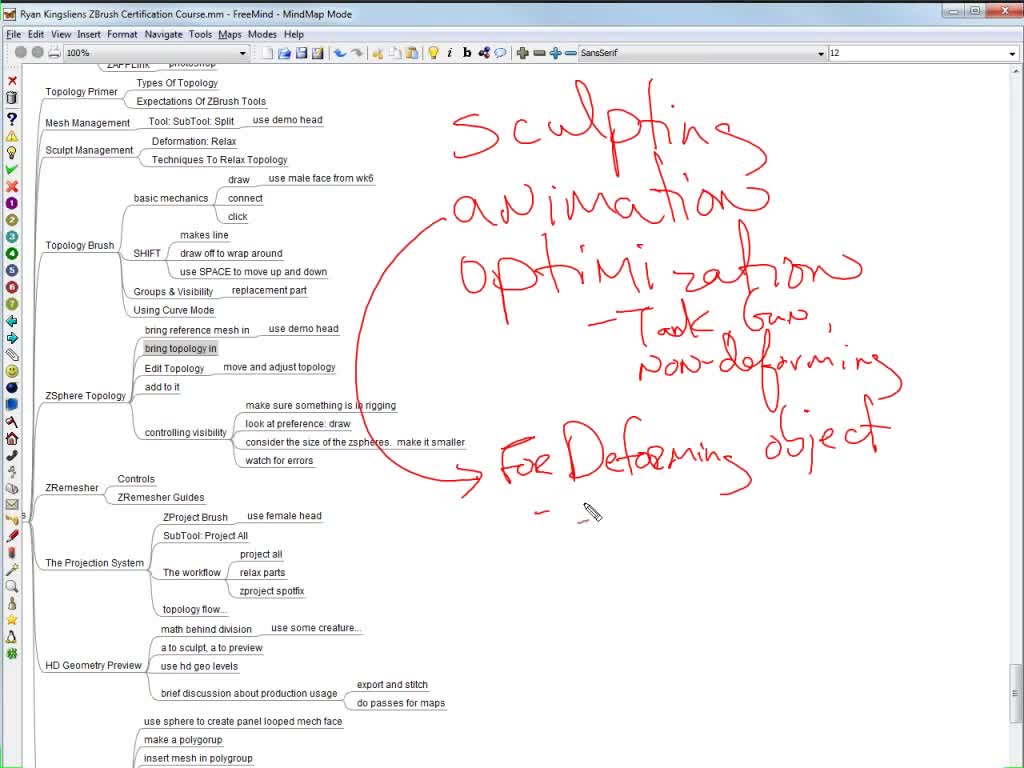Open the font size 12 dropdown

923,53
